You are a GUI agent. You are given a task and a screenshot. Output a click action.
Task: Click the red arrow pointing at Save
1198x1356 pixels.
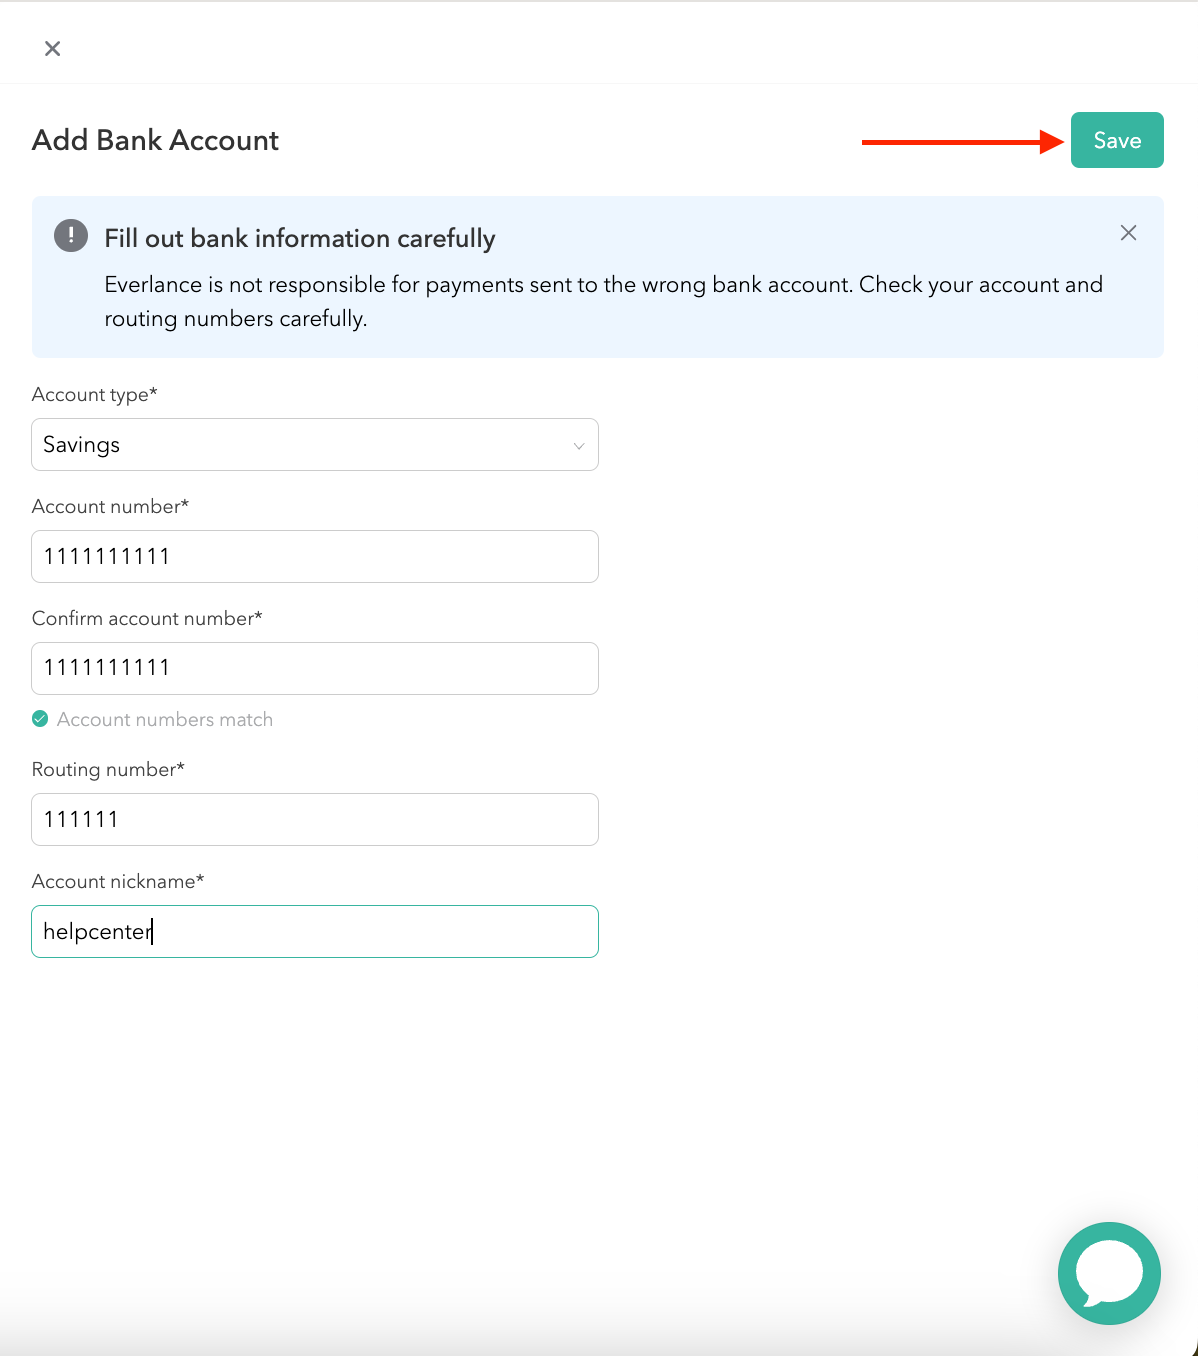tap(960, 142)
